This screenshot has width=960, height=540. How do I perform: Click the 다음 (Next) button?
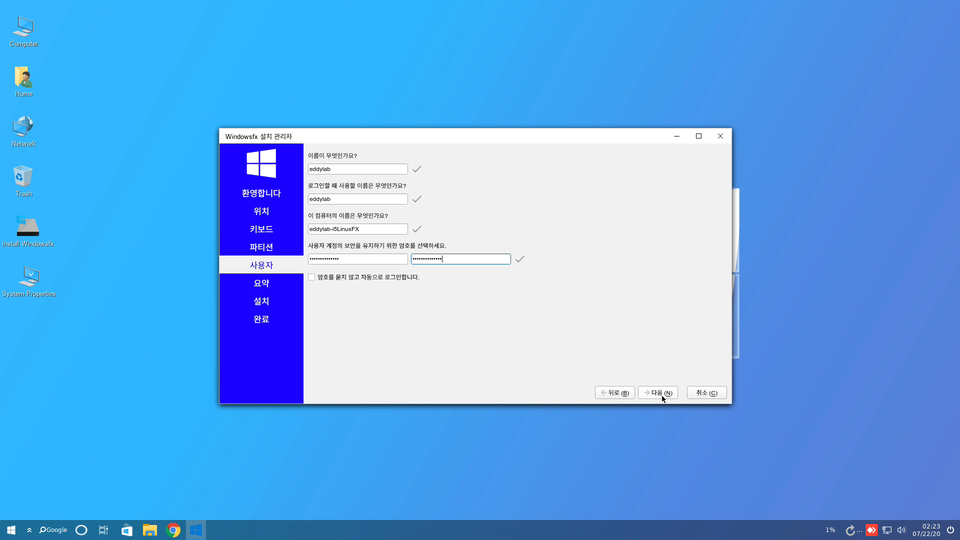658,392
